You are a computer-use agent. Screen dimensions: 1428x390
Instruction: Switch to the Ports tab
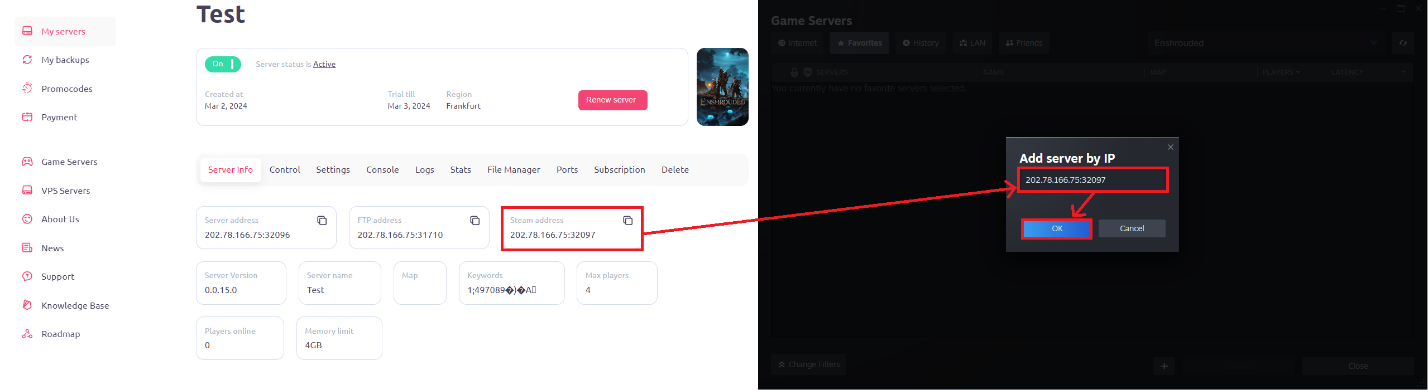click(x=567, y=170)
